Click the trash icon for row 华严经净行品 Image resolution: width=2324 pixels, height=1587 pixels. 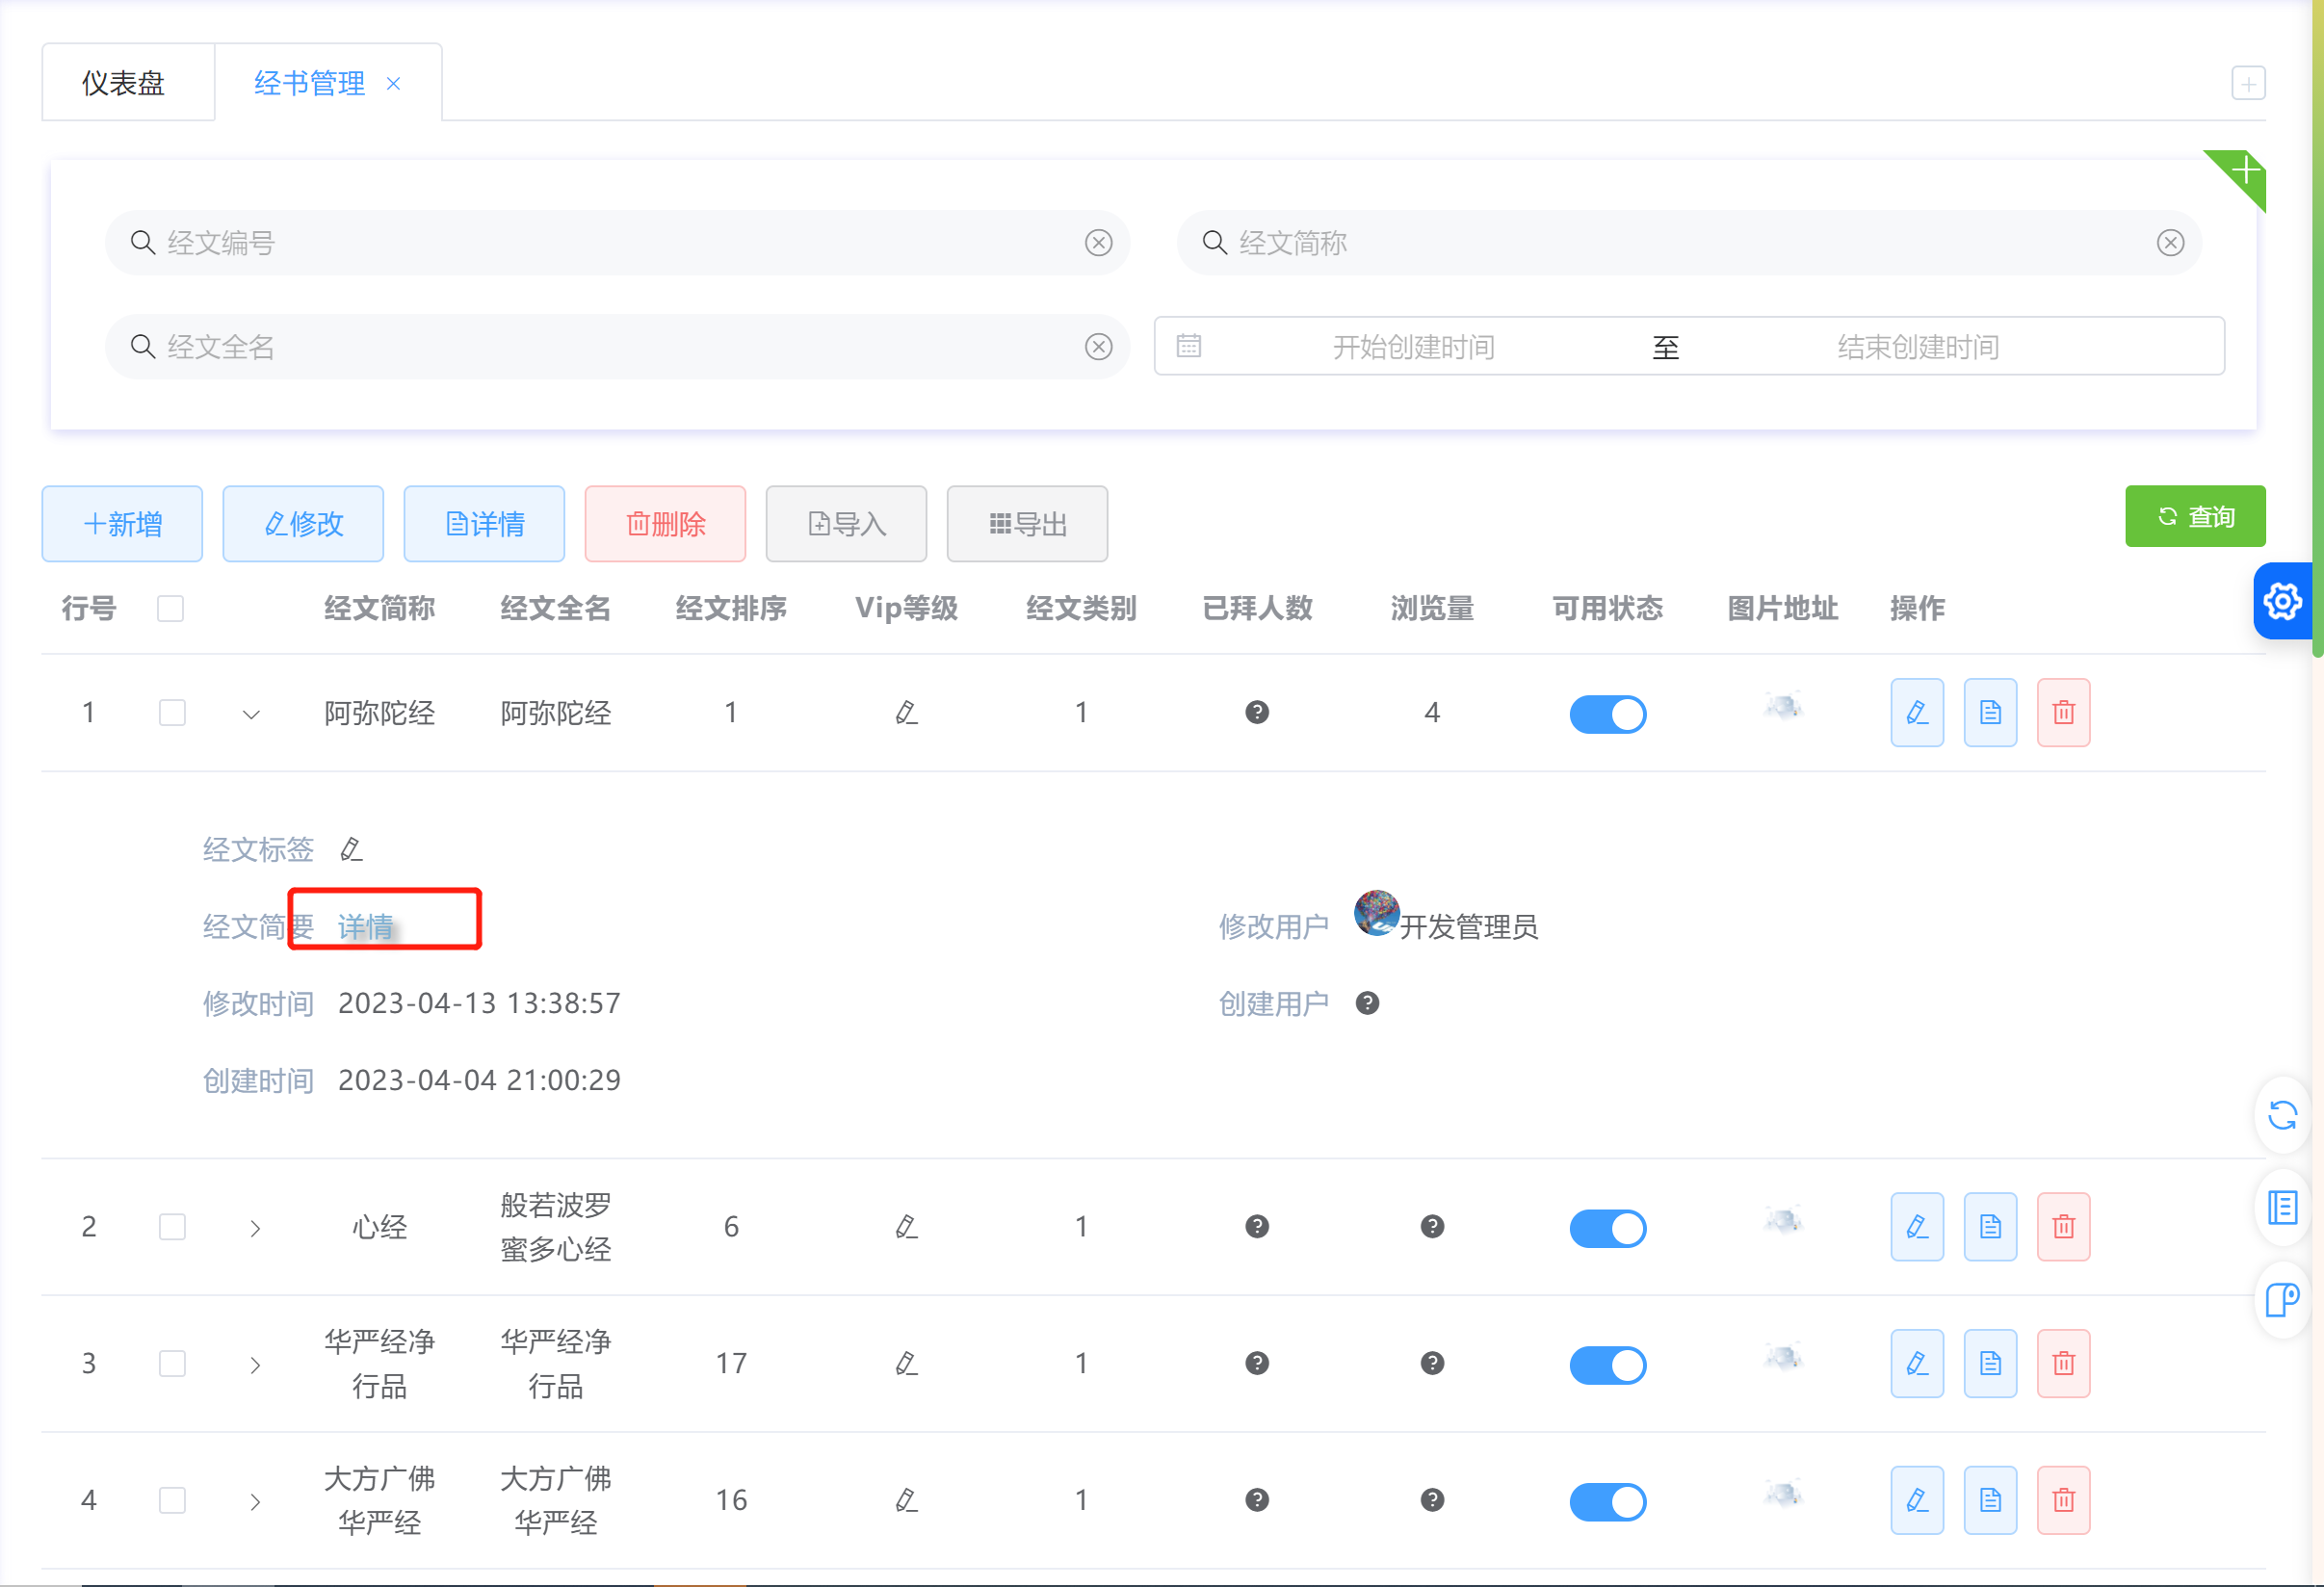coord(2063,1363)
